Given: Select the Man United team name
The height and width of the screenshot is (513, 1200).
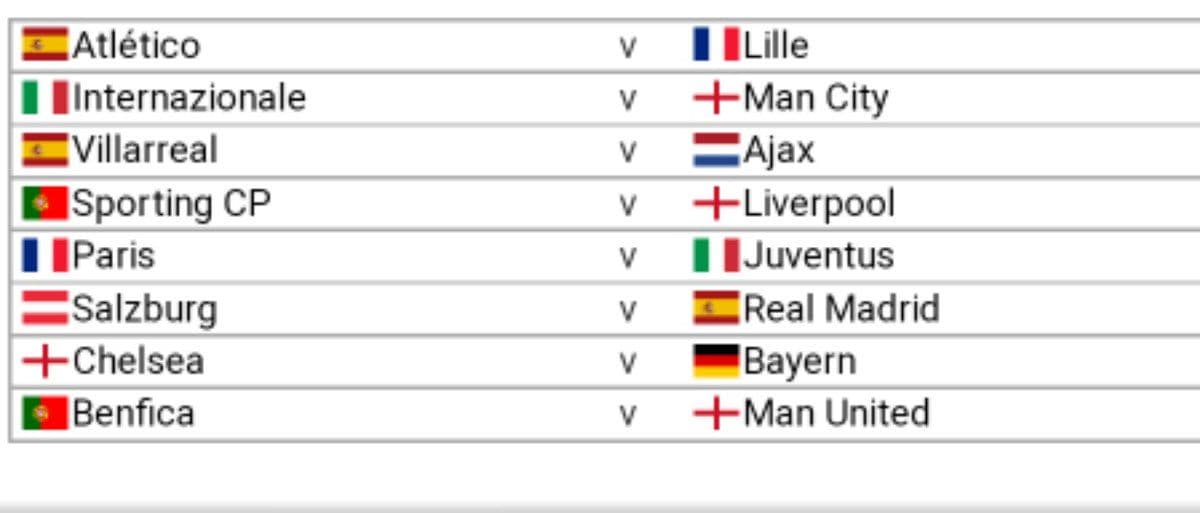Looking at the screenshot, I should tap(837, 413).
